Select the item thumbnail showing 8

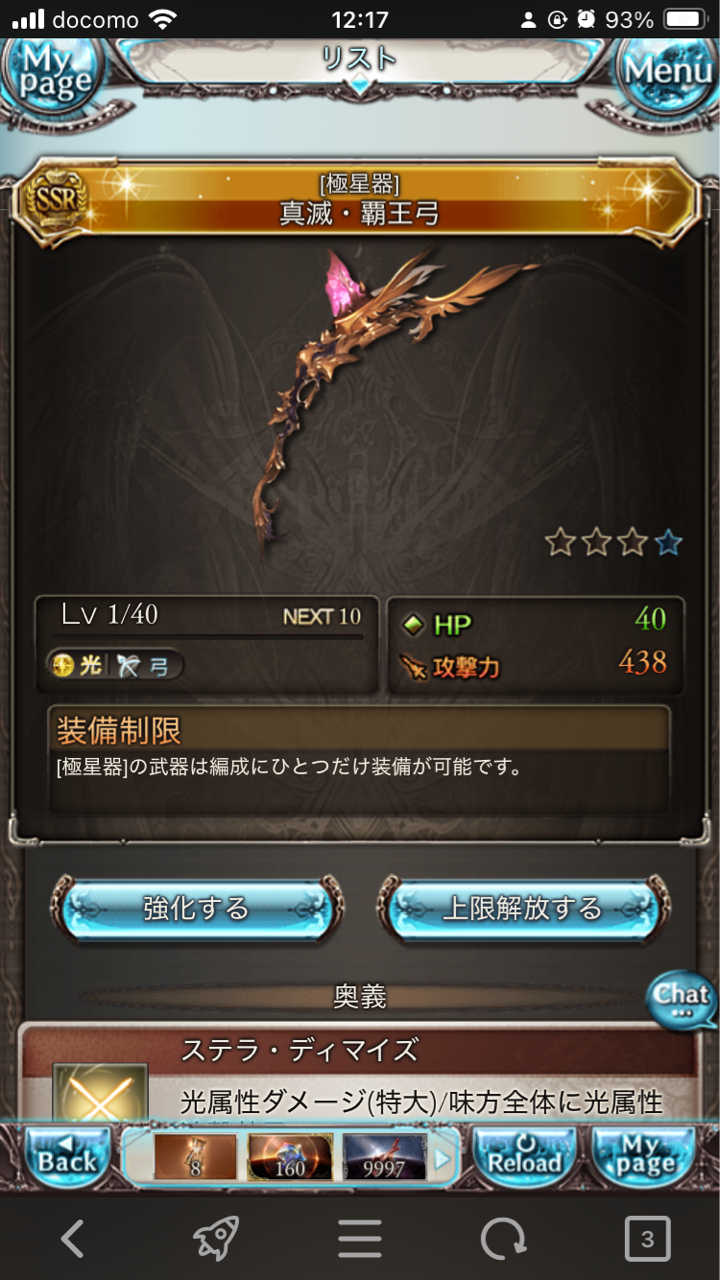pos(195,1158)
